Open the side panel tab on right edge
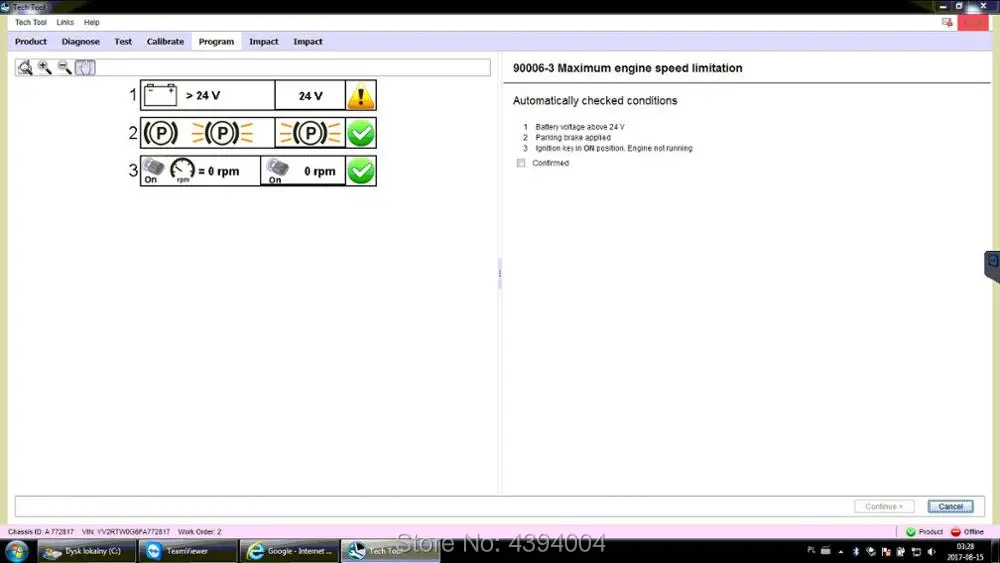 992,266
